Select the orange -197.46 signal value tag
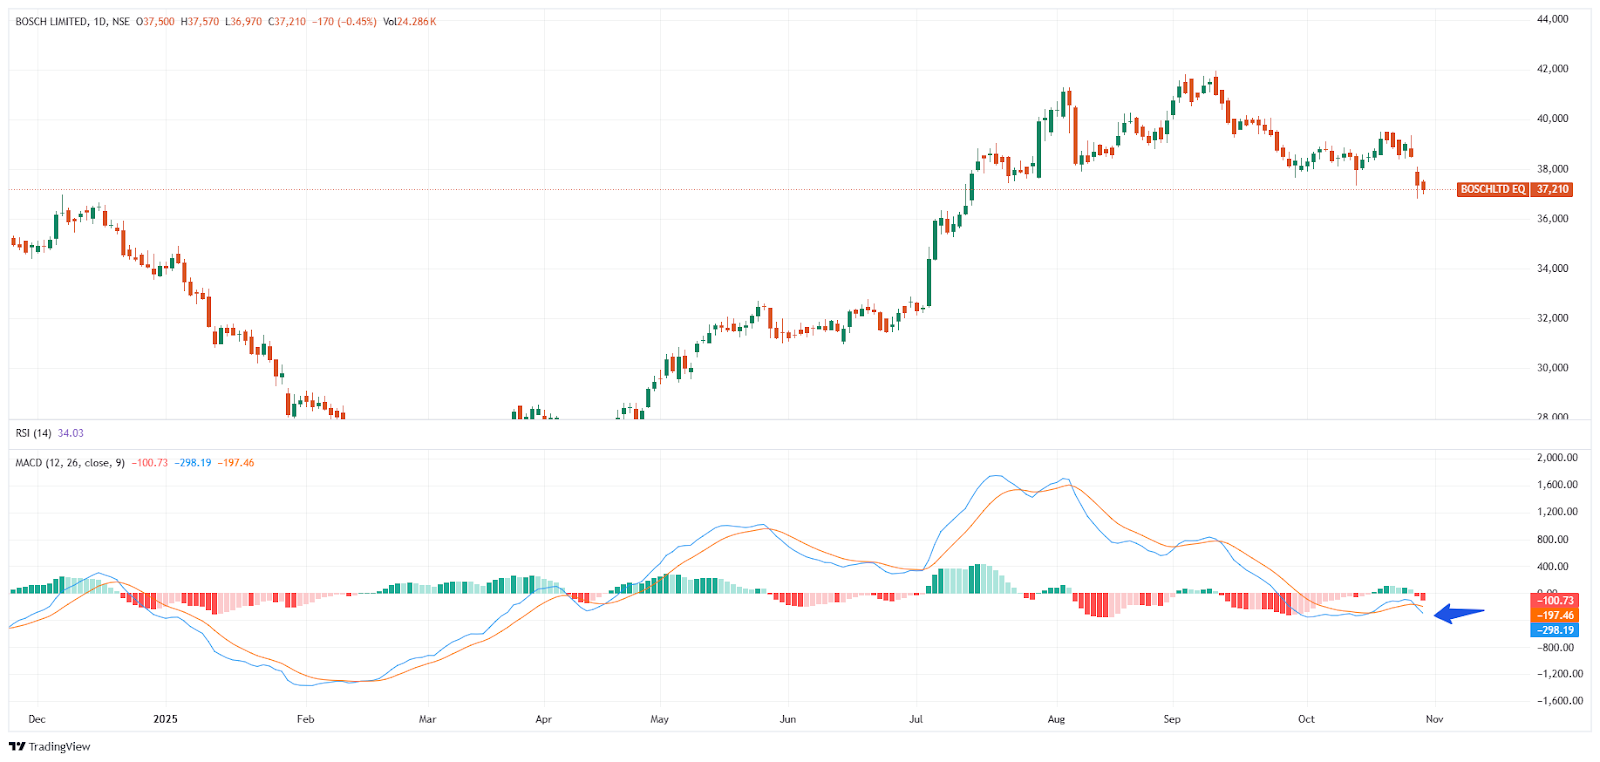The height and width of the screenshot is (762, 1600). 1554,616
